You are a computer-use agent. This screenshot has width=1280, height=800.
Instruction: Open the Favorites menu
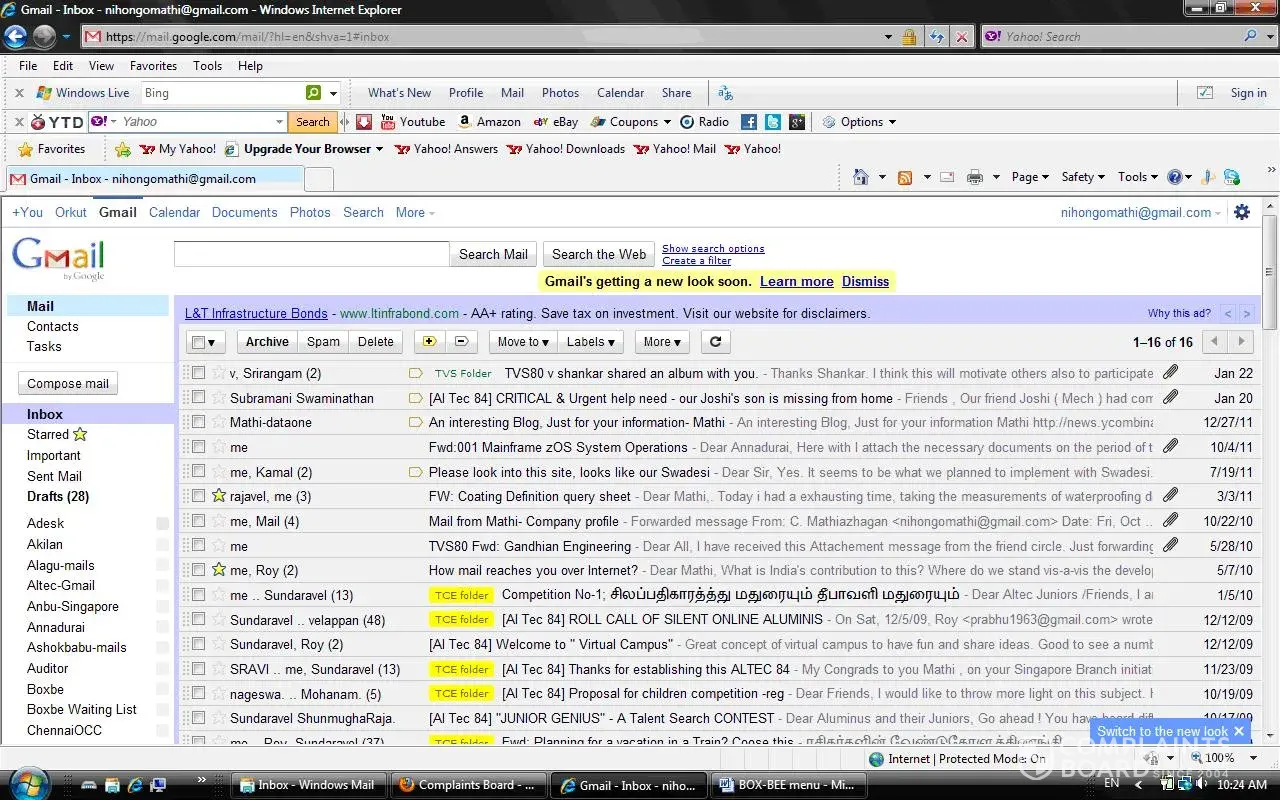click(x=153, y=66)
